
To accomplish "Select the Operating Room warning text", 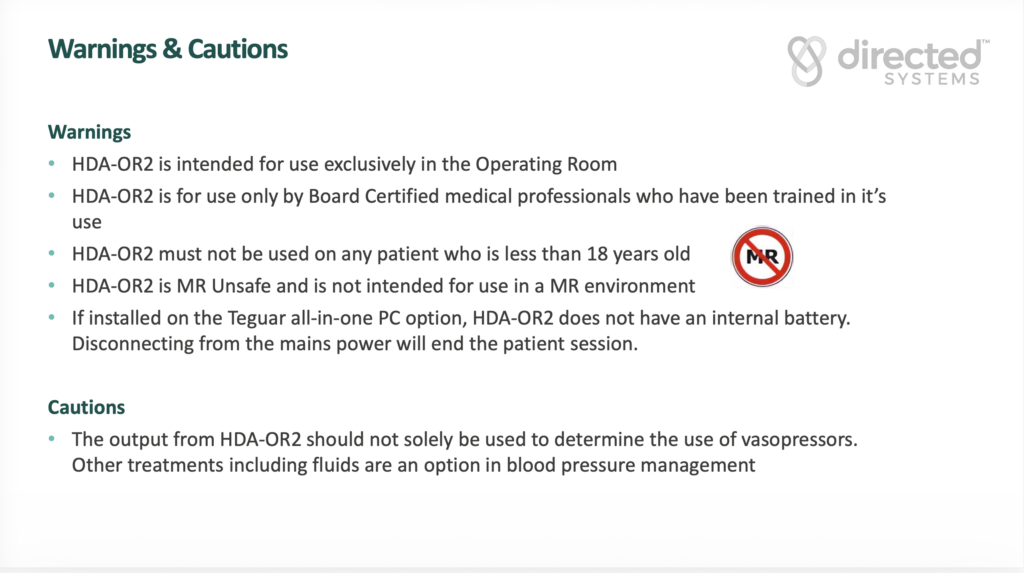I will [x=344, y=164].
